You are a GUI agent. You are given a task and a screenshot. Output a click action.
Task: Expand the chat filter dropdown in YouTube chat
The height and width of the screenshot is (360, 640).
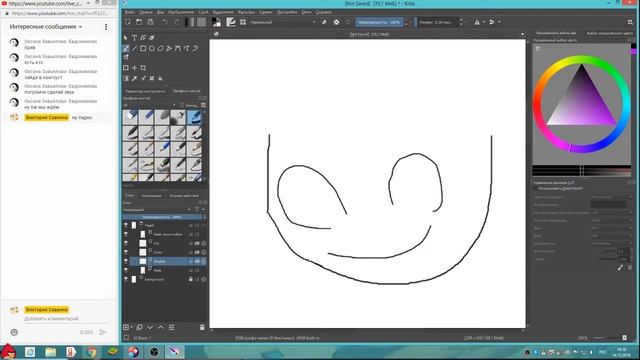80,27
